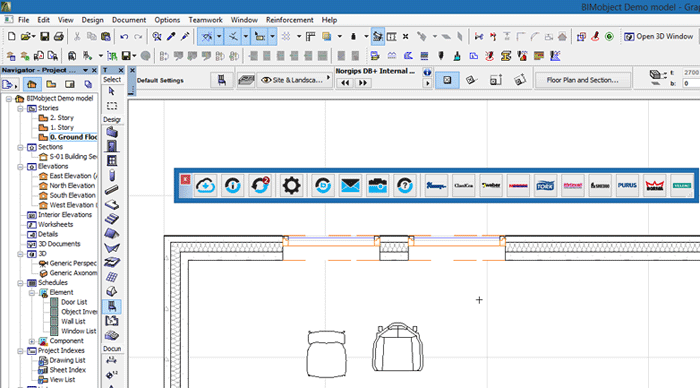Switch Navigator to Publisher Sets icon
The image size is (700, 388).
click(88, 84)
